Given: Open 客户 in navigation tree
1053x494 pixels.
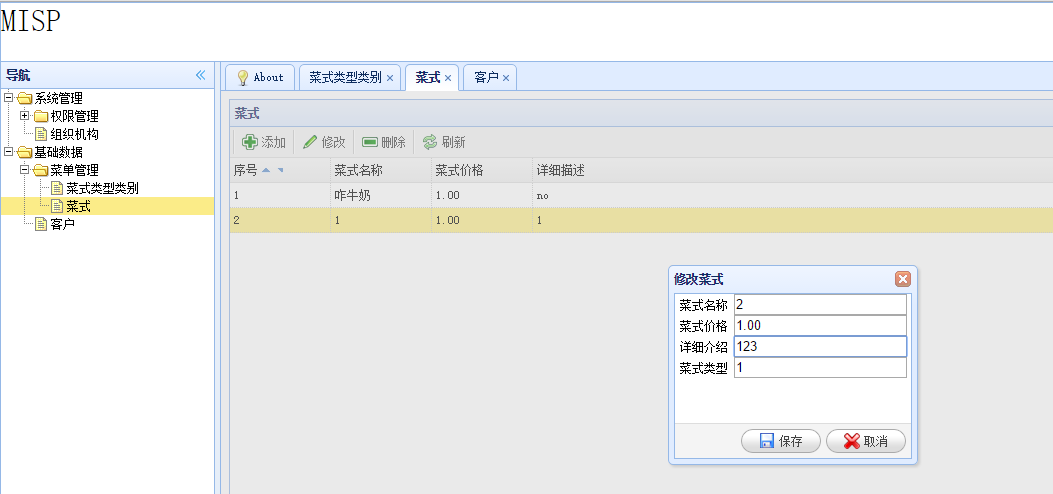Looking at the screenshot, I should coord(62,224).
